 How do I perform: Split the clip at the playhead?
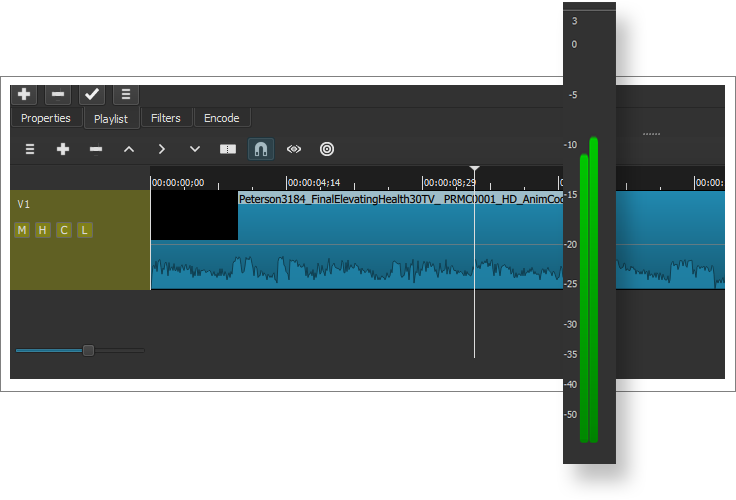point(228,149)
